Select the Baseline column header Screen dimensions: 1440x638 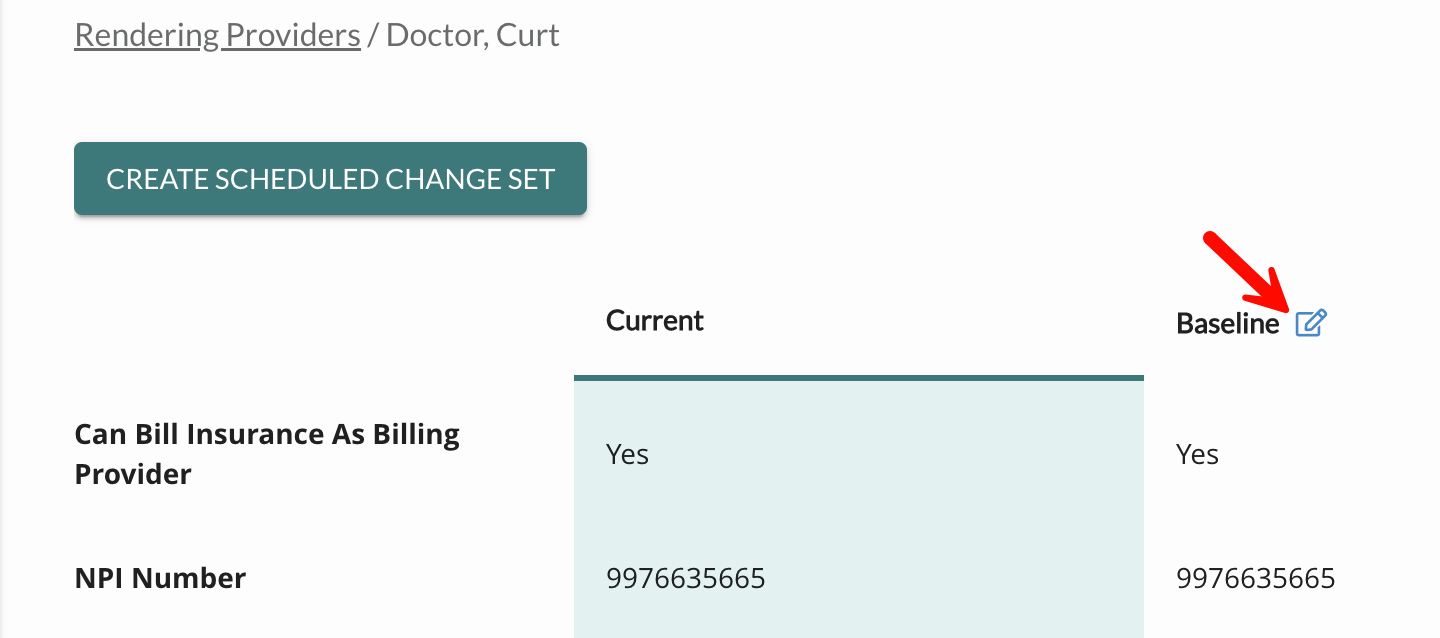[x=1227, y=323]
